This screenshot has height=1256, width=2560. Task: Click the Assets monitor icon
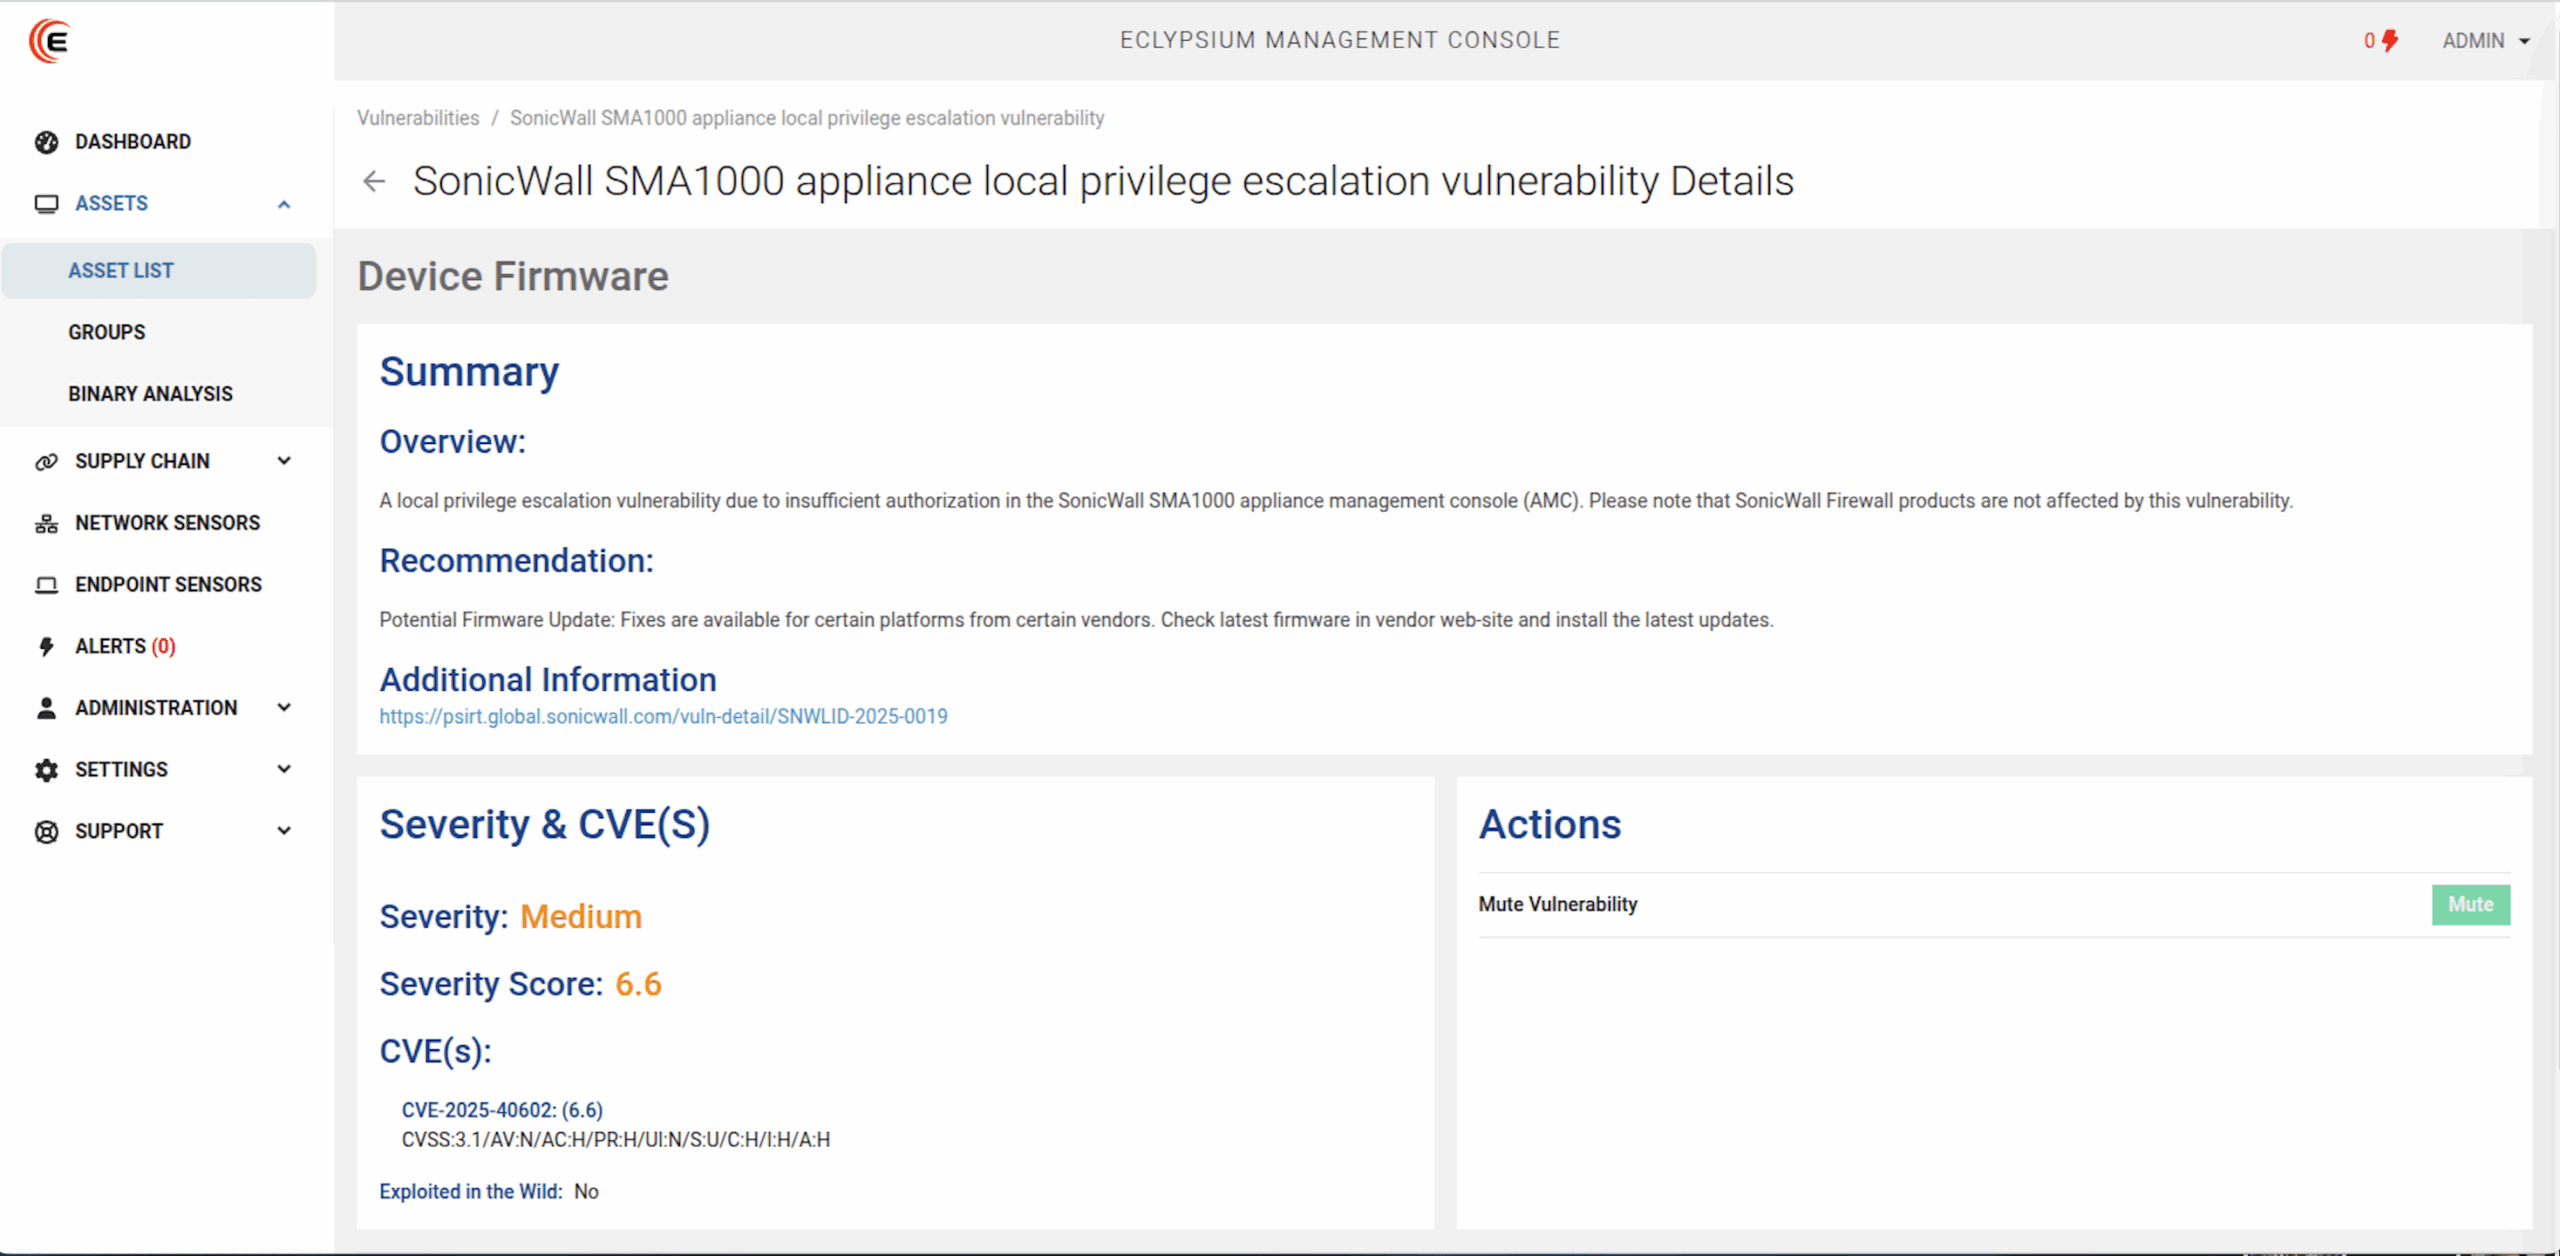(46, 204)
